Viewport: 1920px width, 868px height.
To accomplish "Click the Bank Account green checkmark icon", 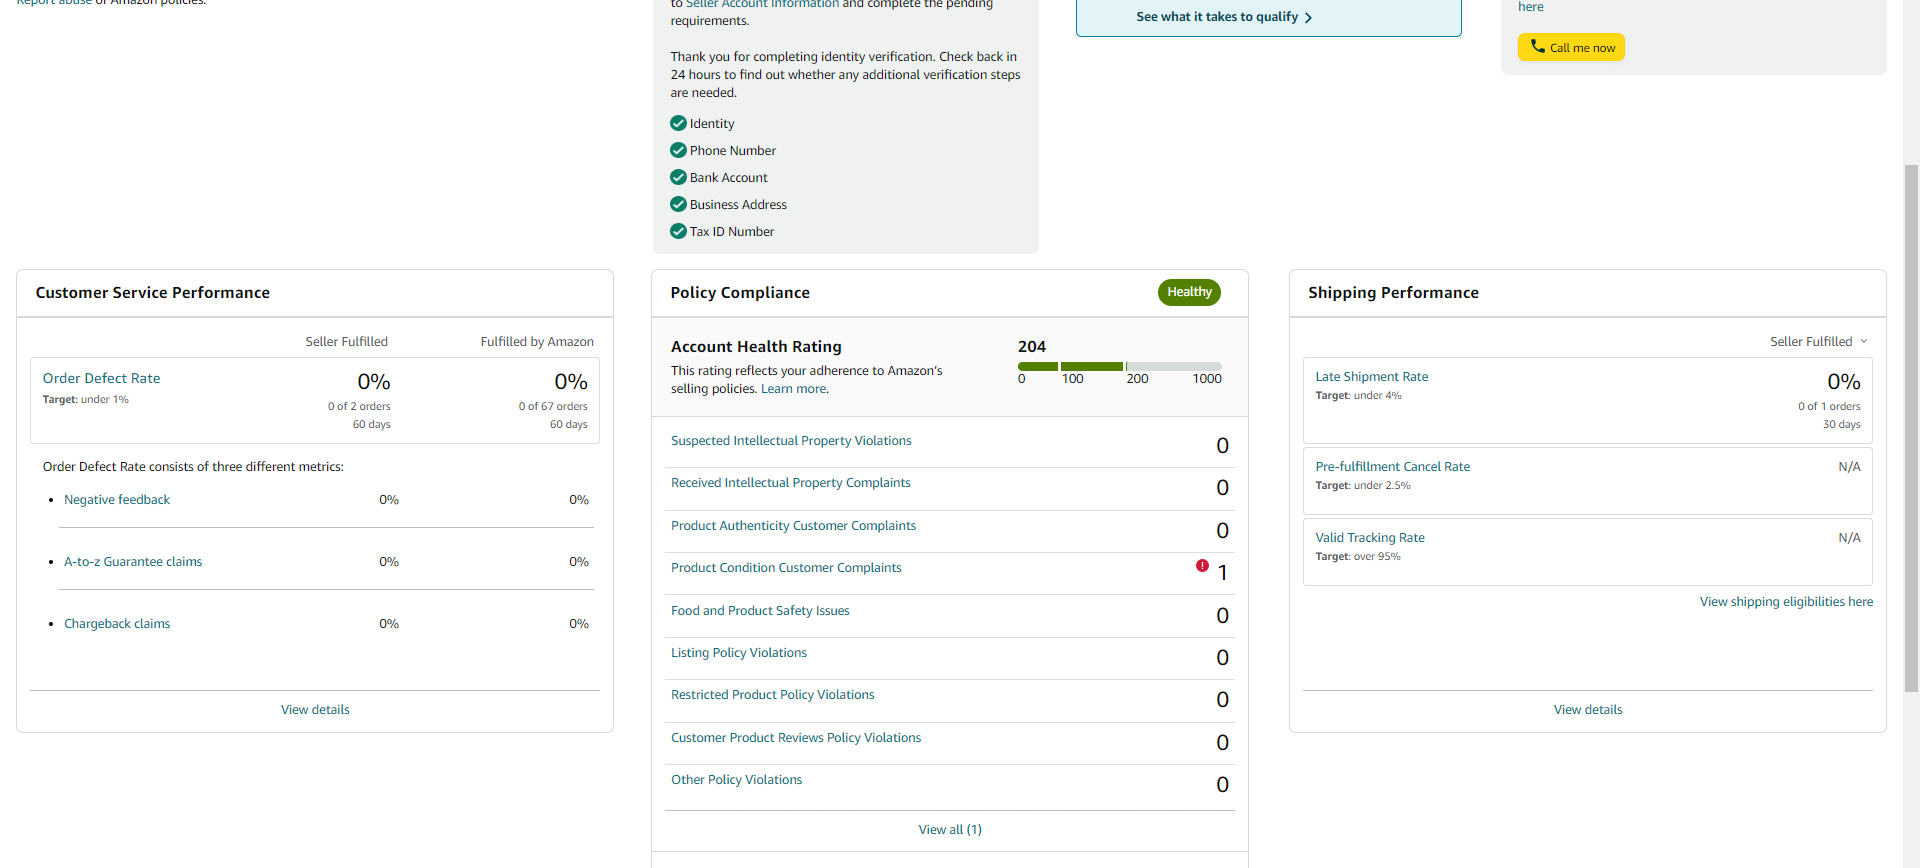I will click(x=678, y=177).
